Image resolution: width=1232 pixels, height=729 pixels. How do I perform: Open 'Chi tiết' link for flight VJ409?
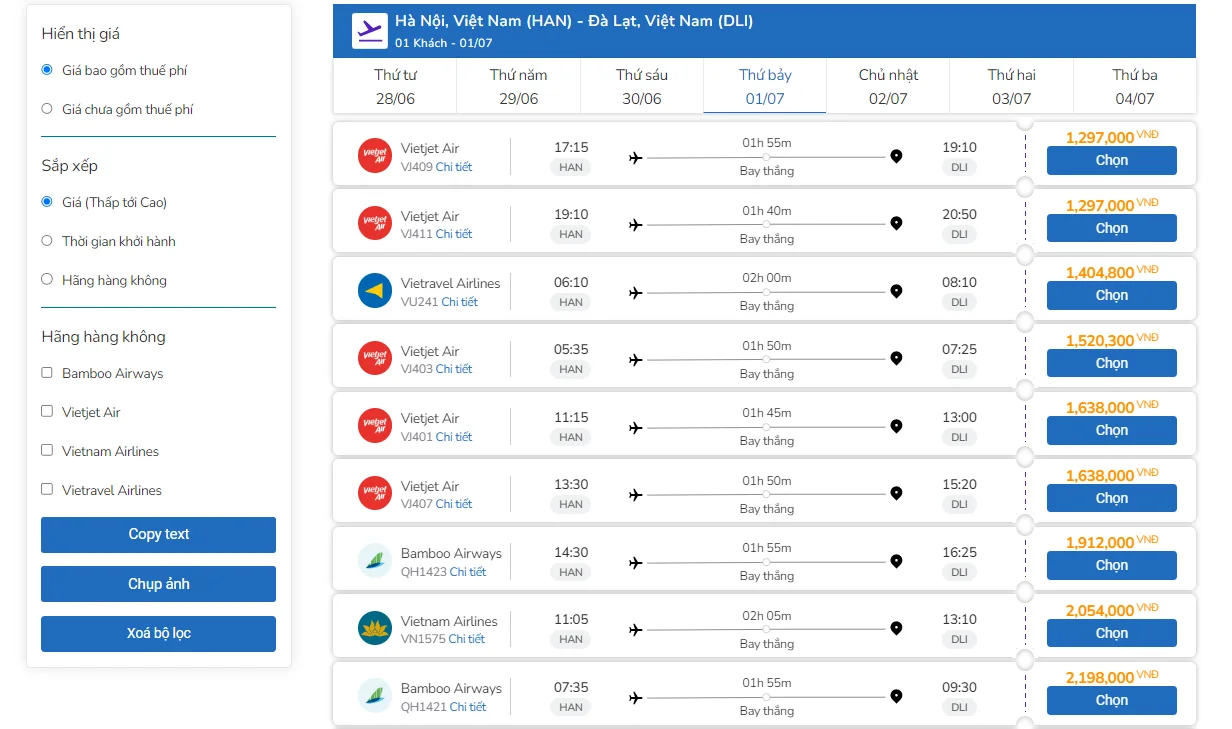pyautogui.click(x=454, y=167)
